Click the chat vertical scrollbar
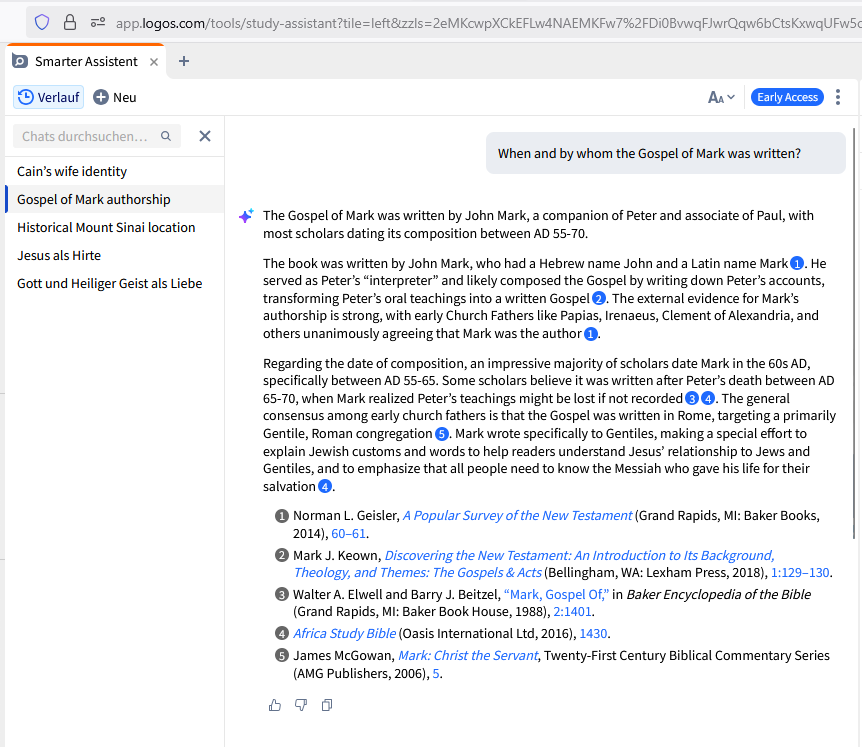This screenshot has height=747, width=862. click(854, 333)
